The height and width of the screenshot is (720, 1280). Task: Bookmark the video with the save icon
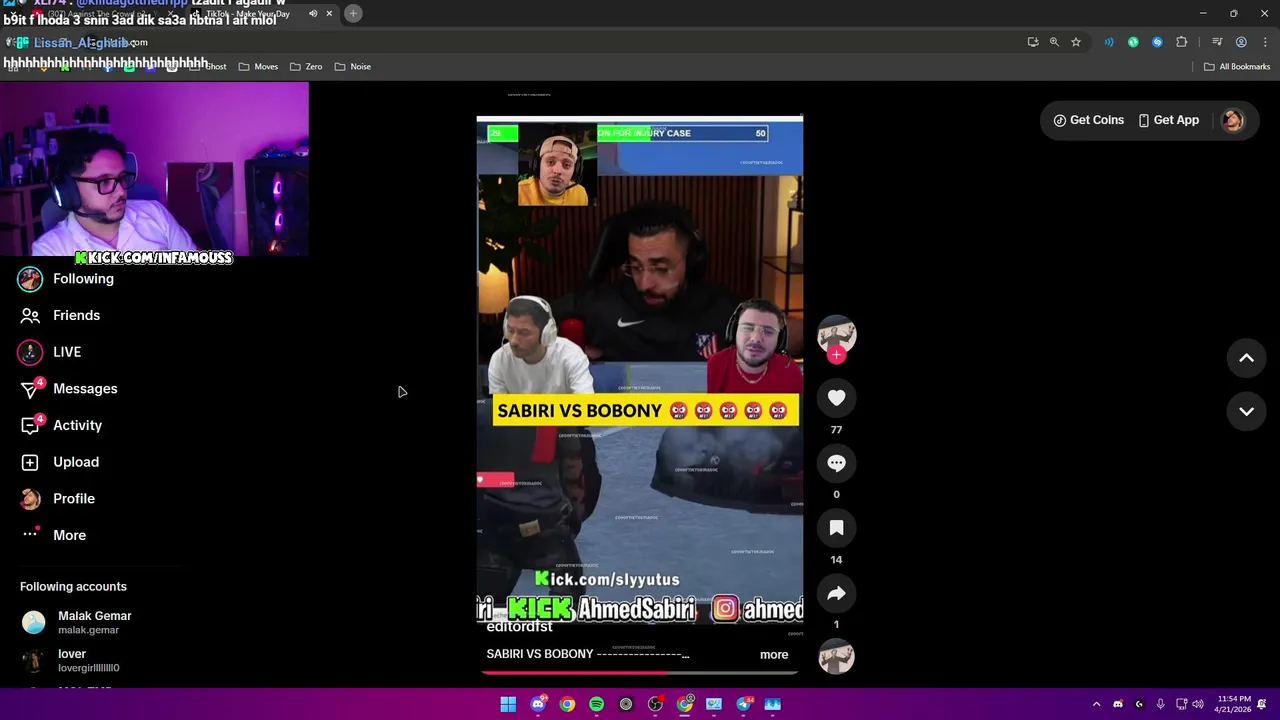[836, 528]
